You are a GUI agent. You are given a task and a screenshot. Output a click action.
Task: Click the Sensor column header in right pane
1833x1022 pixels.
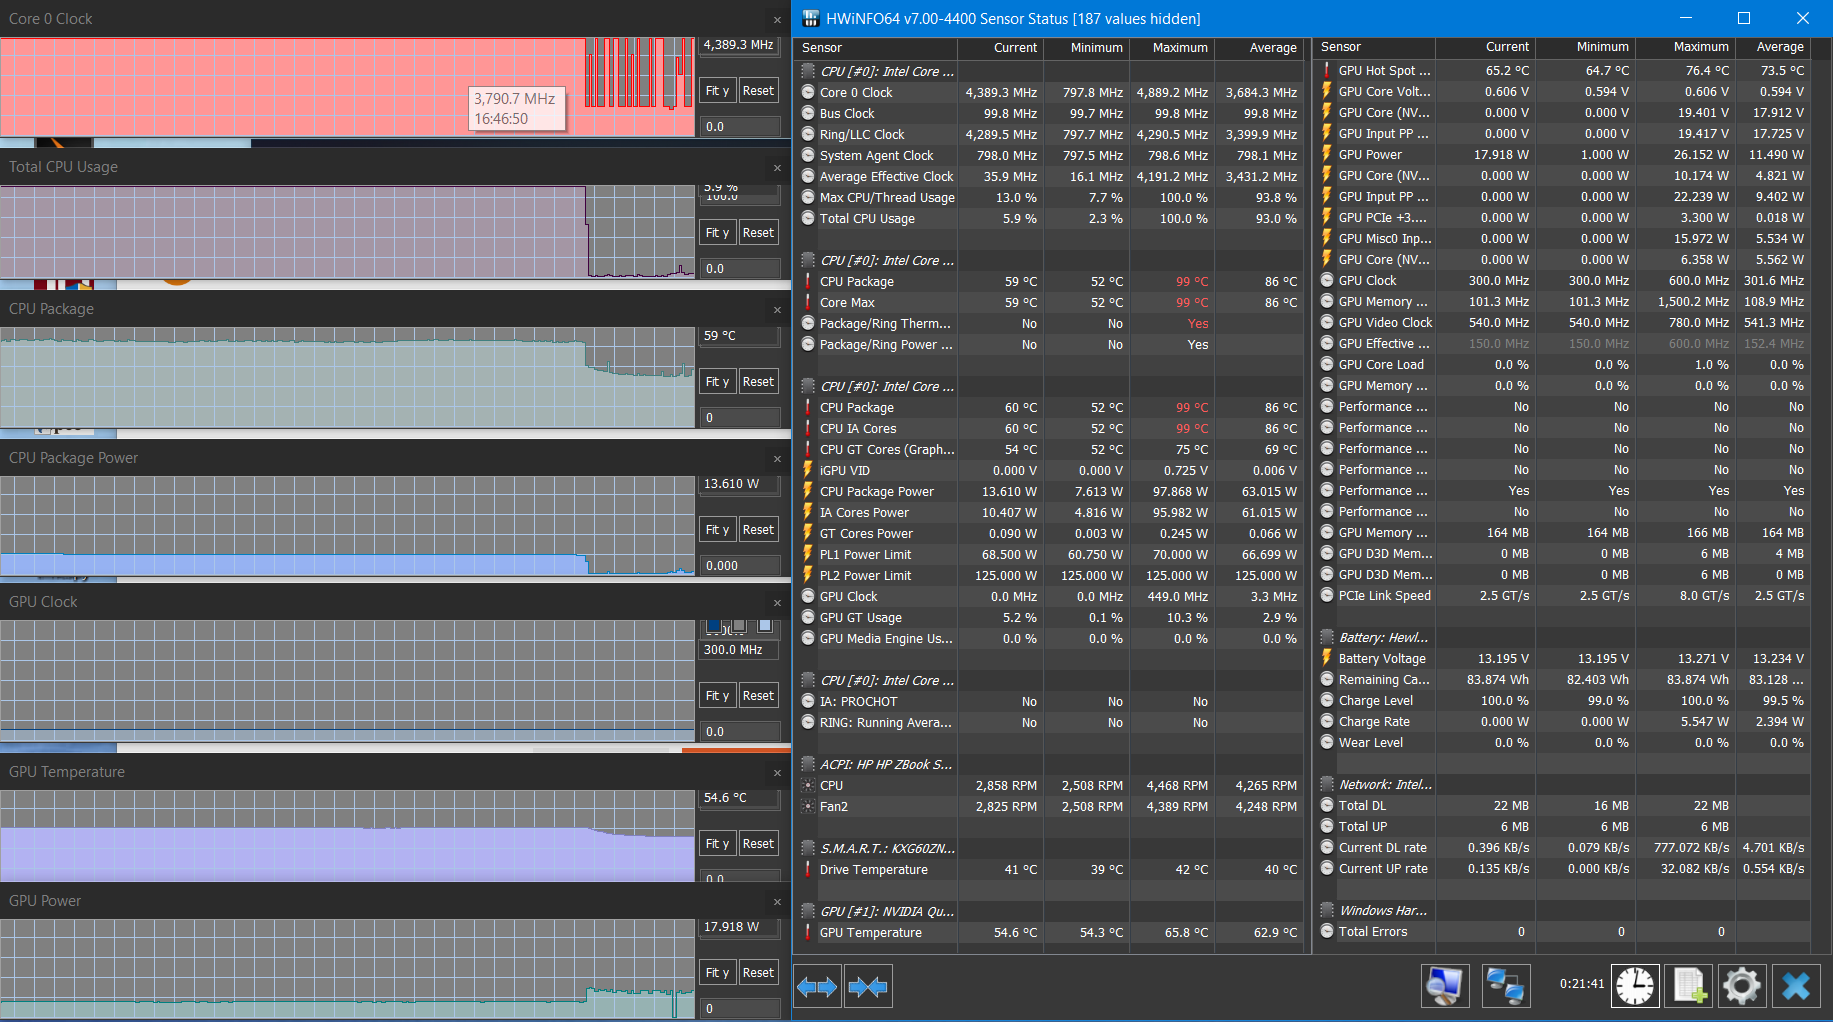pos(1375,47)
